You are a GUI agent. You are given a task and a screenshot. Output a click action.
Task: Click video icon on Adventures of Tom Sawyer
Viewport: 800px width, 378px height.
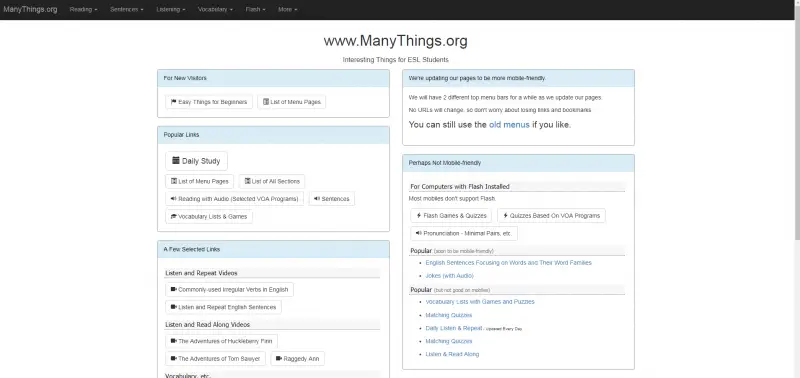coord(173,359)
